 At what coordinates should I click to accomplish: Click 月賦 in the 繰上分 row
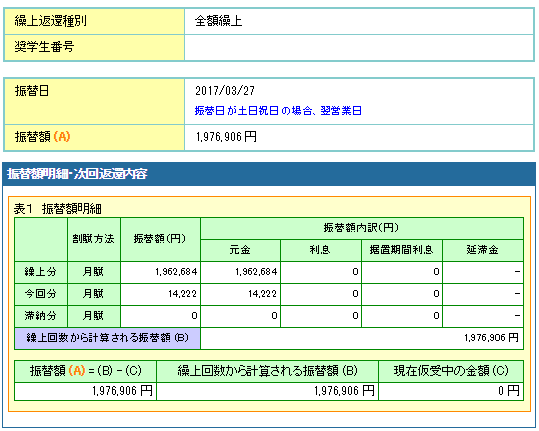point(94,272)
